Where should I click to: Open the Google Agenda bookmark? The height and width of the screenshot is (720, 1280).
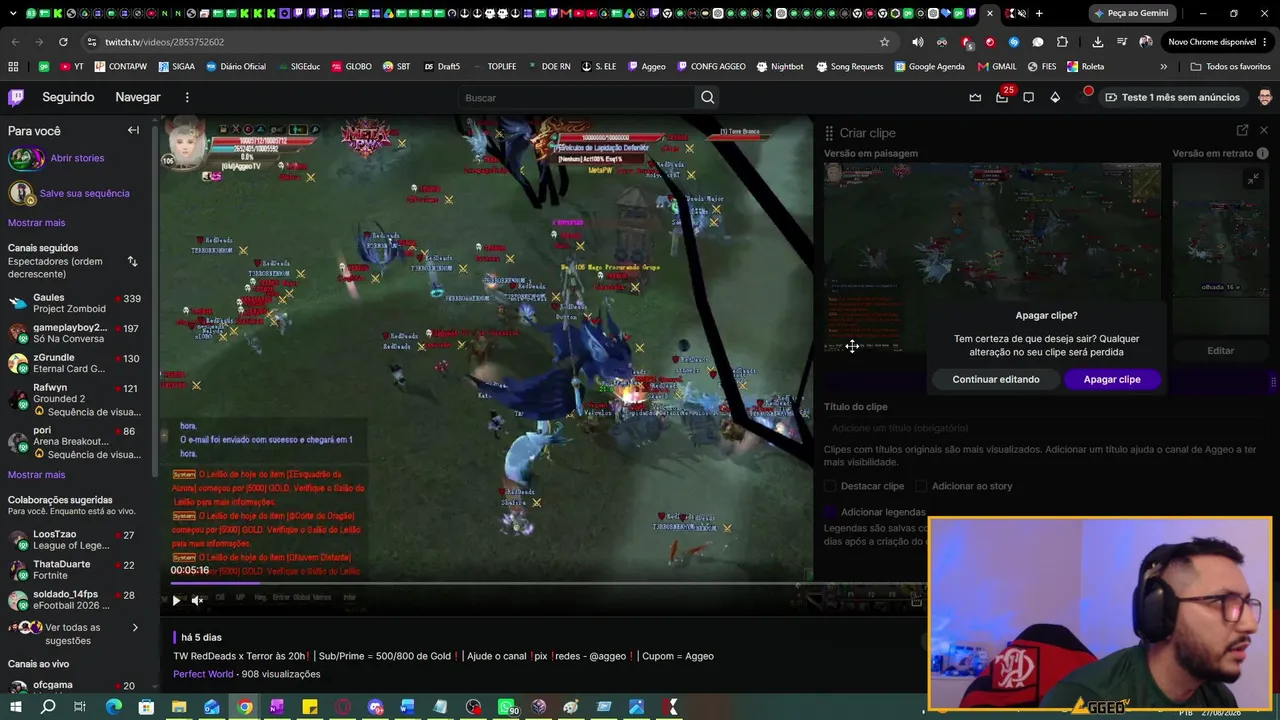[930, 66]
